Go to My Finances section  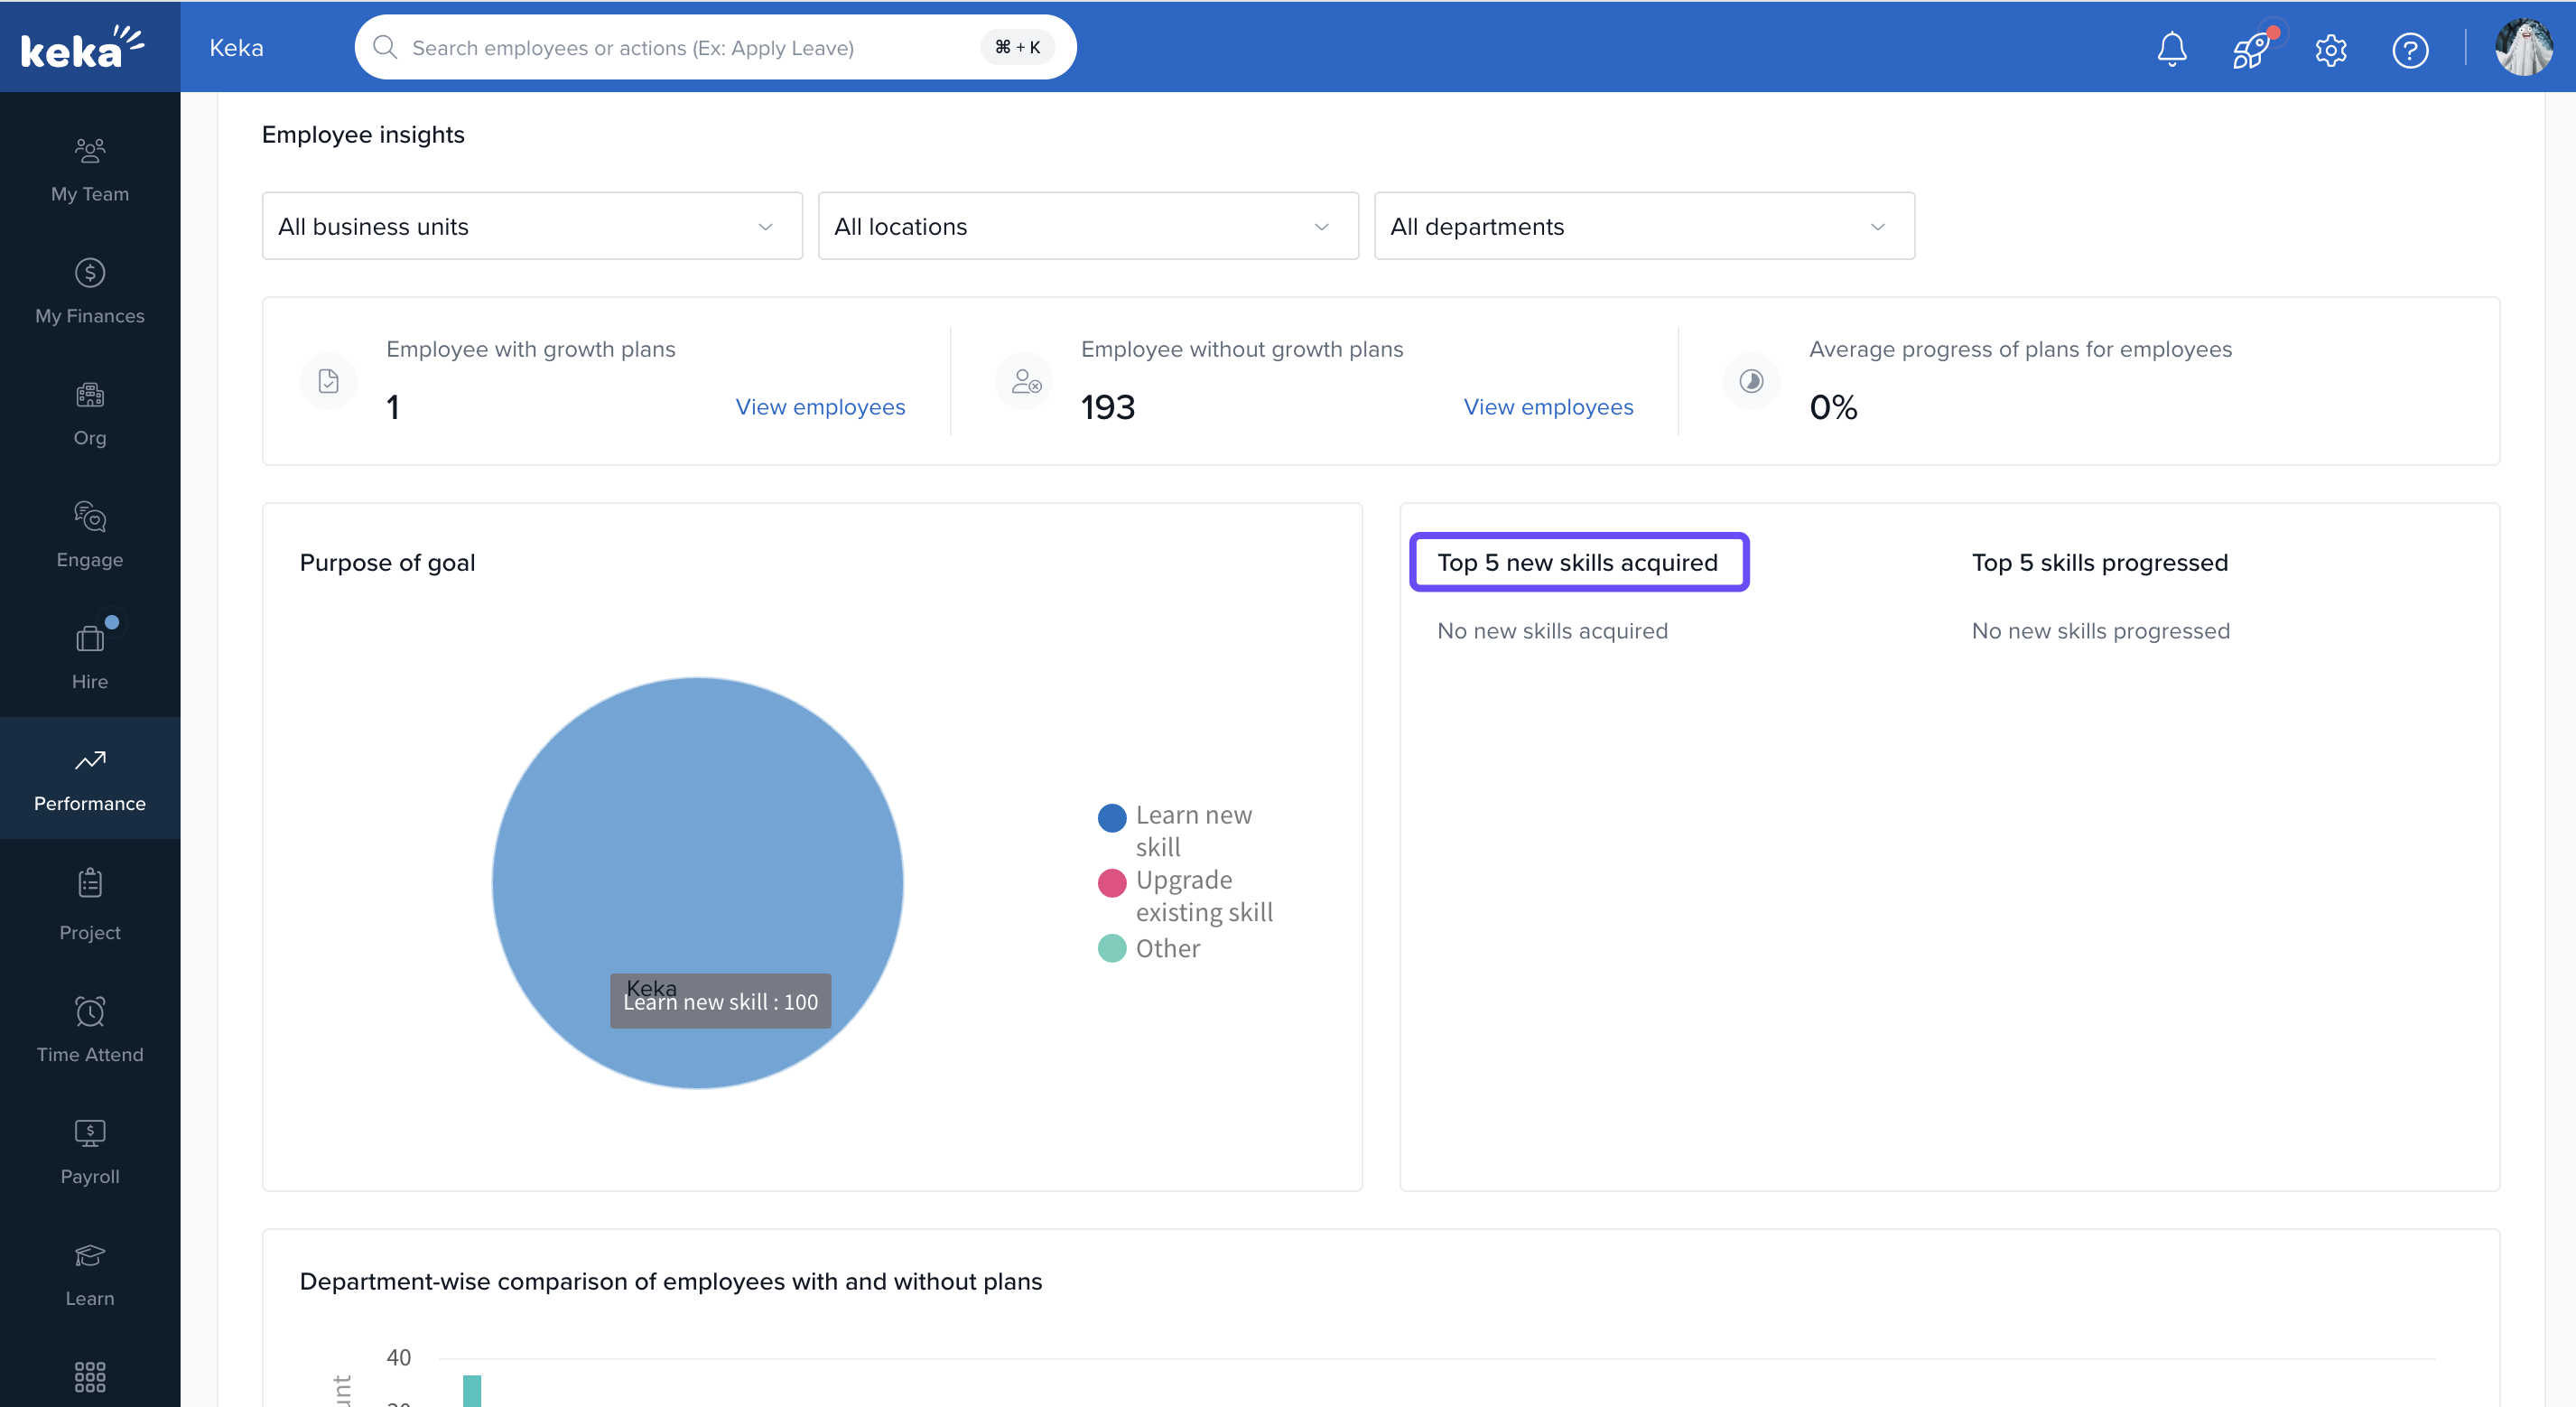[90, 291]
